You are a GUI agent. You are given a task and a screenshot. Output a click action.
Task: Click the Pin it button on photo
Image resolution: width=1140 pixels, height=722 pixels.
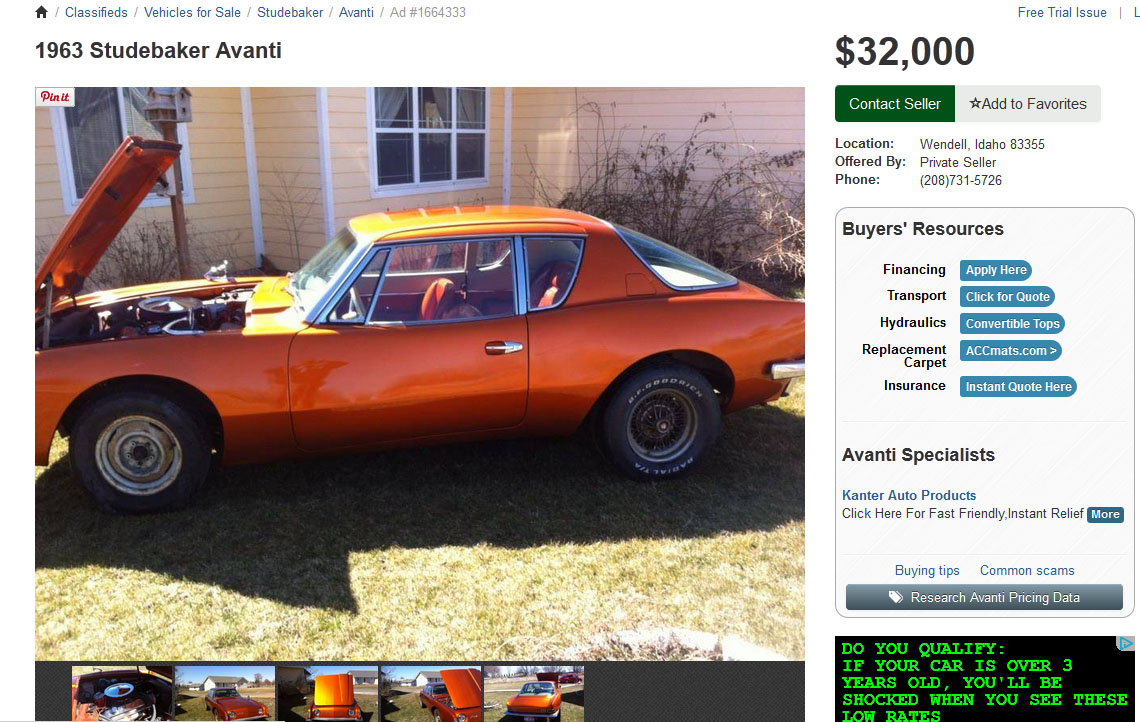tap(55, 97)
